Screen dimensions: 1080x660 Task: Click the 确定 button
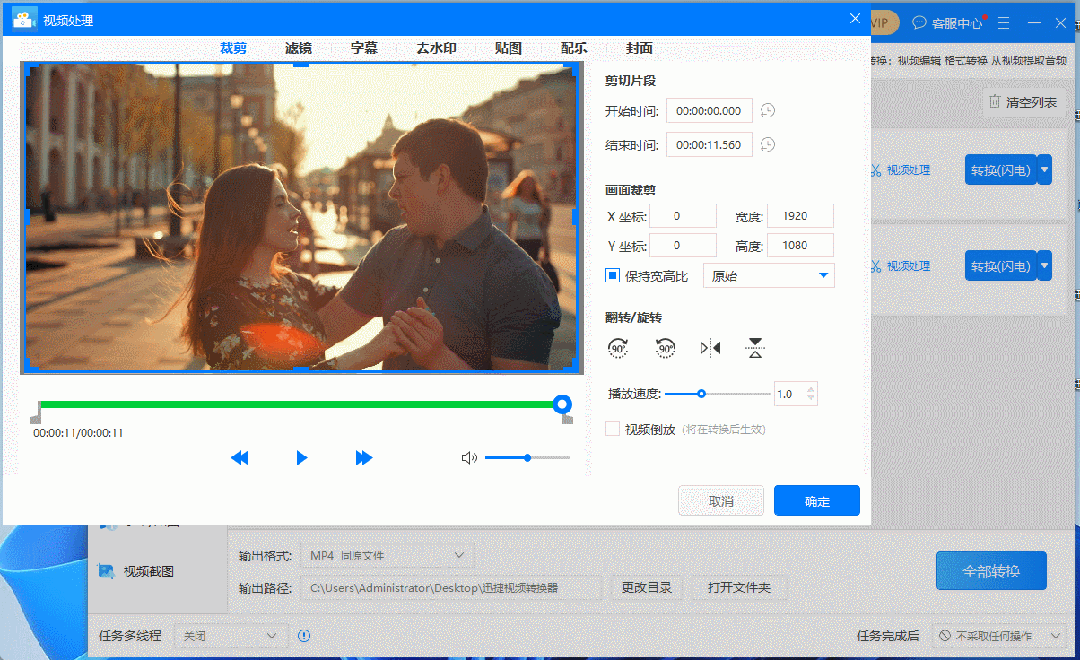pyautogui.click(x=817, y=501)
